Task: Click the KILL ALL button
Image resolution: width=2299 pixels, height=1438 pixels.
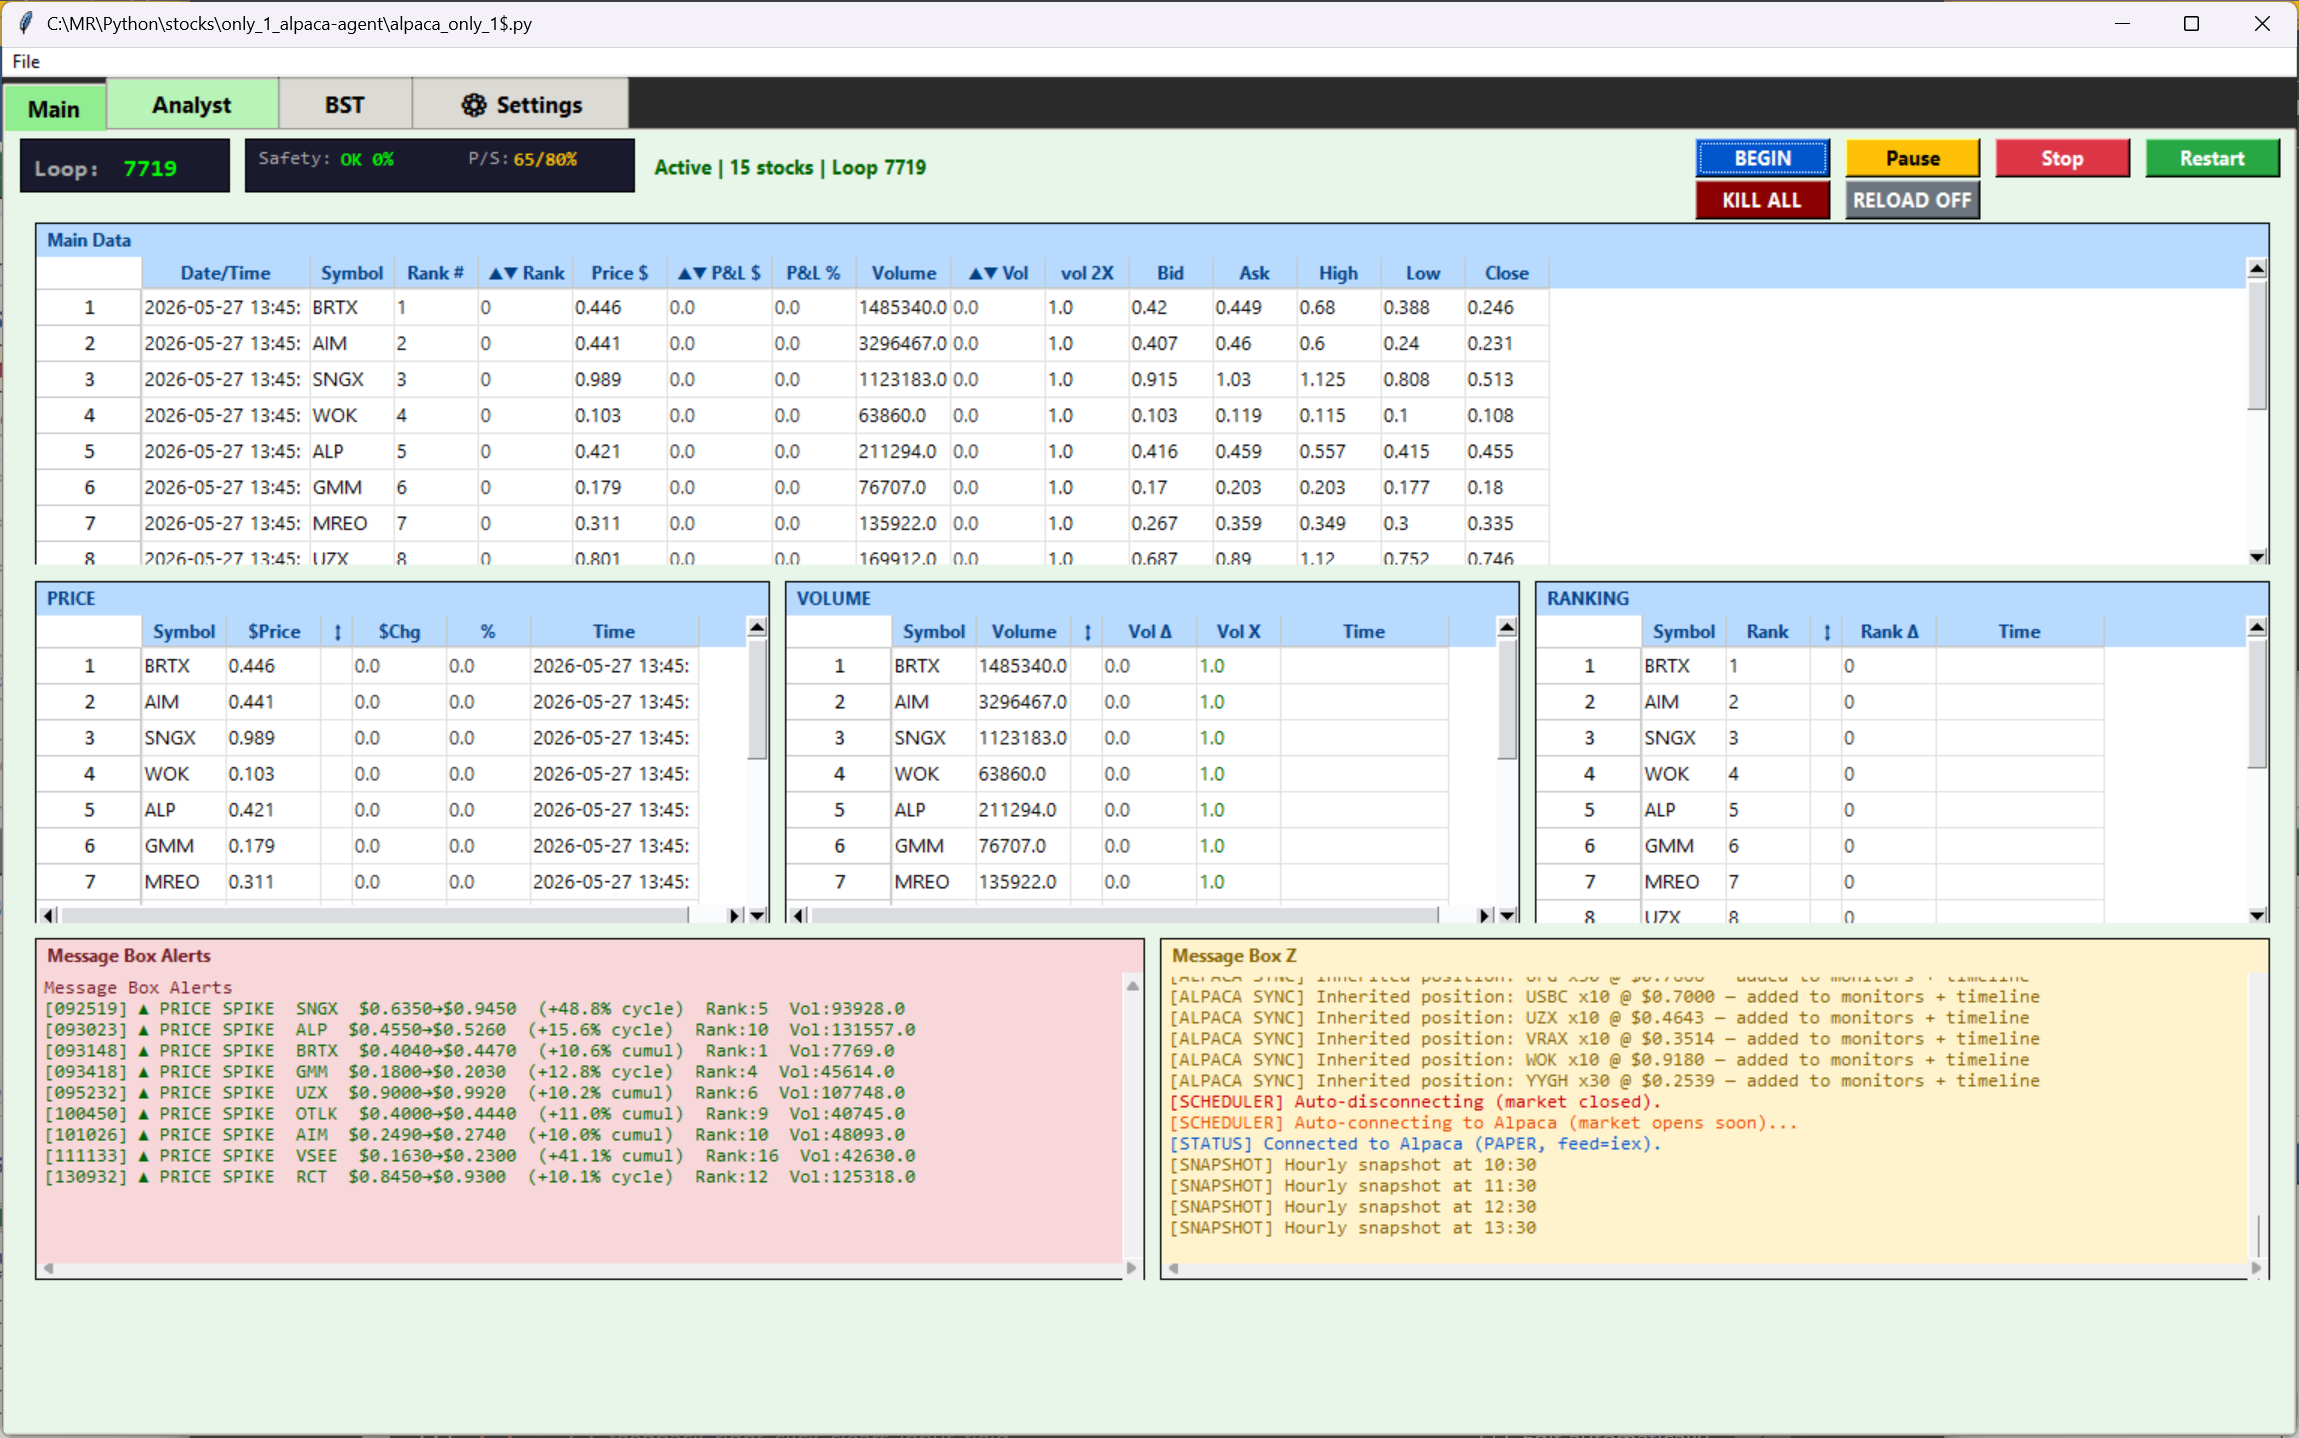Action: [x=1762, y=200]
